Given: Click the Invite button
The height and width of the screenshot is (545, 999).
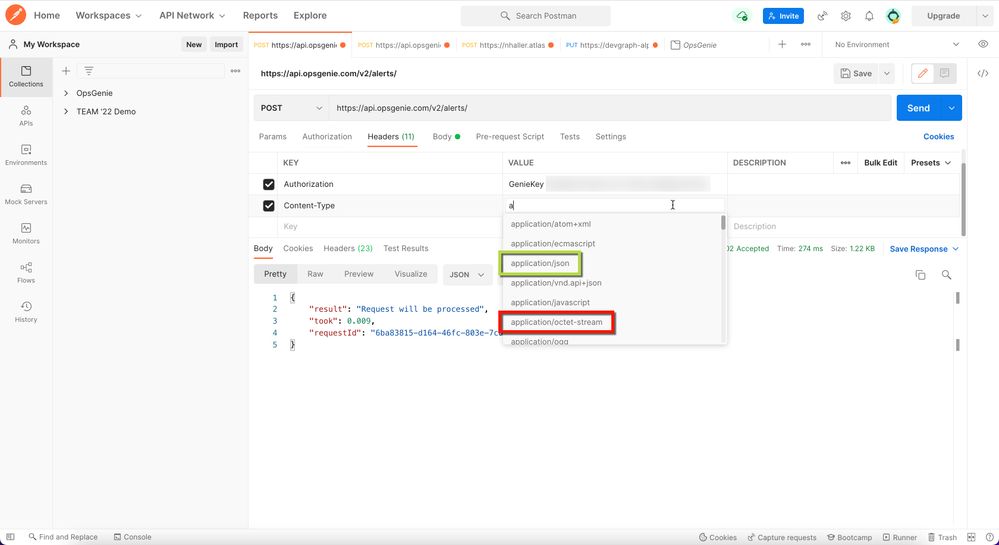Looking at the screenshot, I should 783,16.
